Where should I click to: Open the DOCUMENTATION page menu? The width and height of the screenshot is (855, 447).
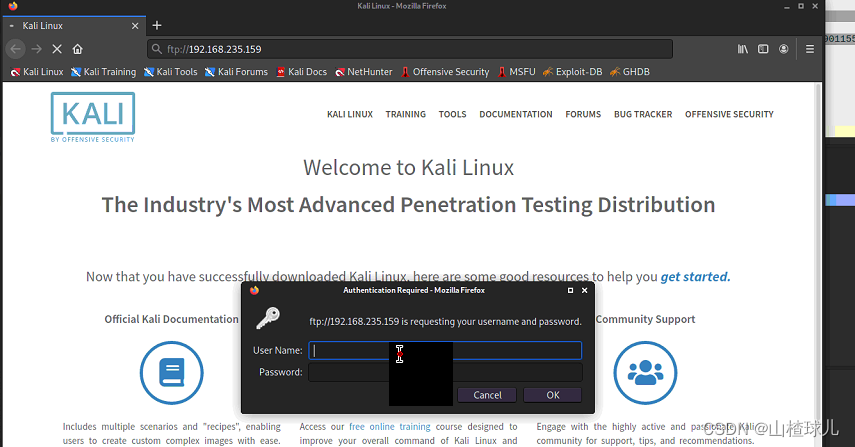pyautogui.click(x=516, y=114)
